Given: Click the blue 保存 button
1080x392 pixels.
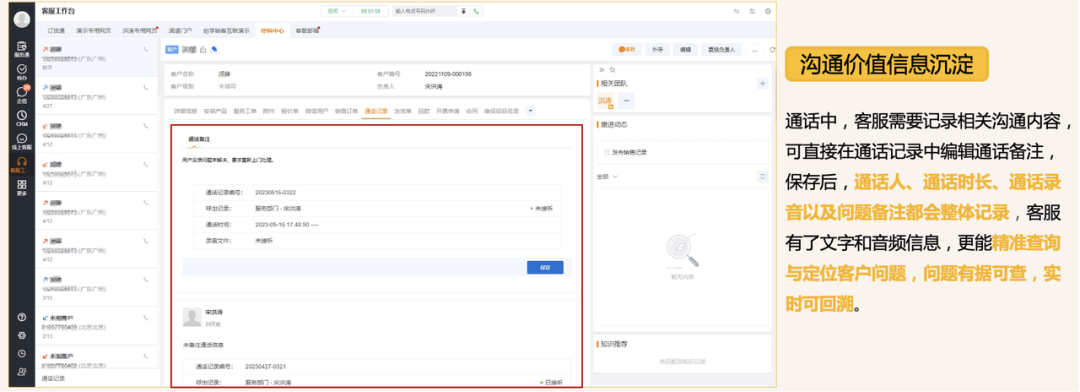Looking at the screenshot, I should 545,267.
